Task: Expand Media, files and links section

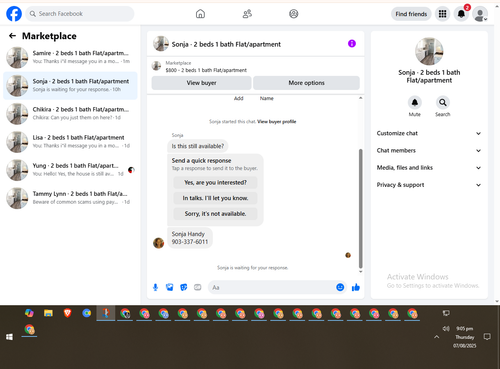Action: (429, 168)
